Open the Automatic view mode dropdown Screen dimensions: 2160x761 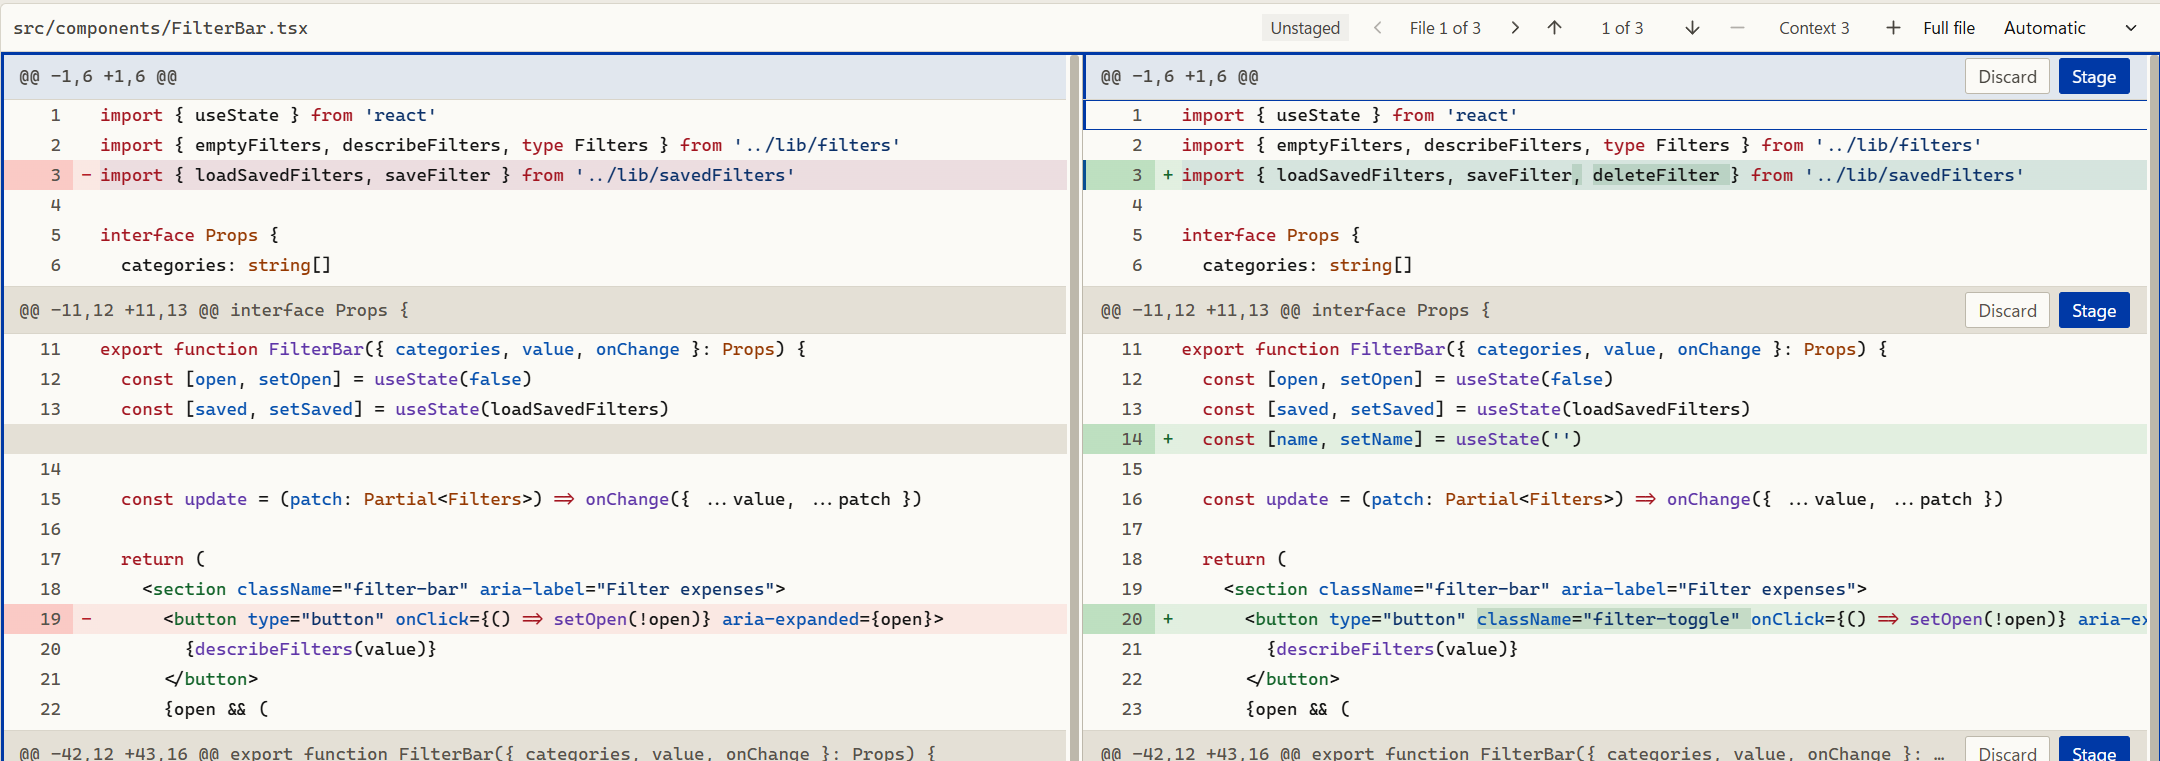coord(2070,28)
